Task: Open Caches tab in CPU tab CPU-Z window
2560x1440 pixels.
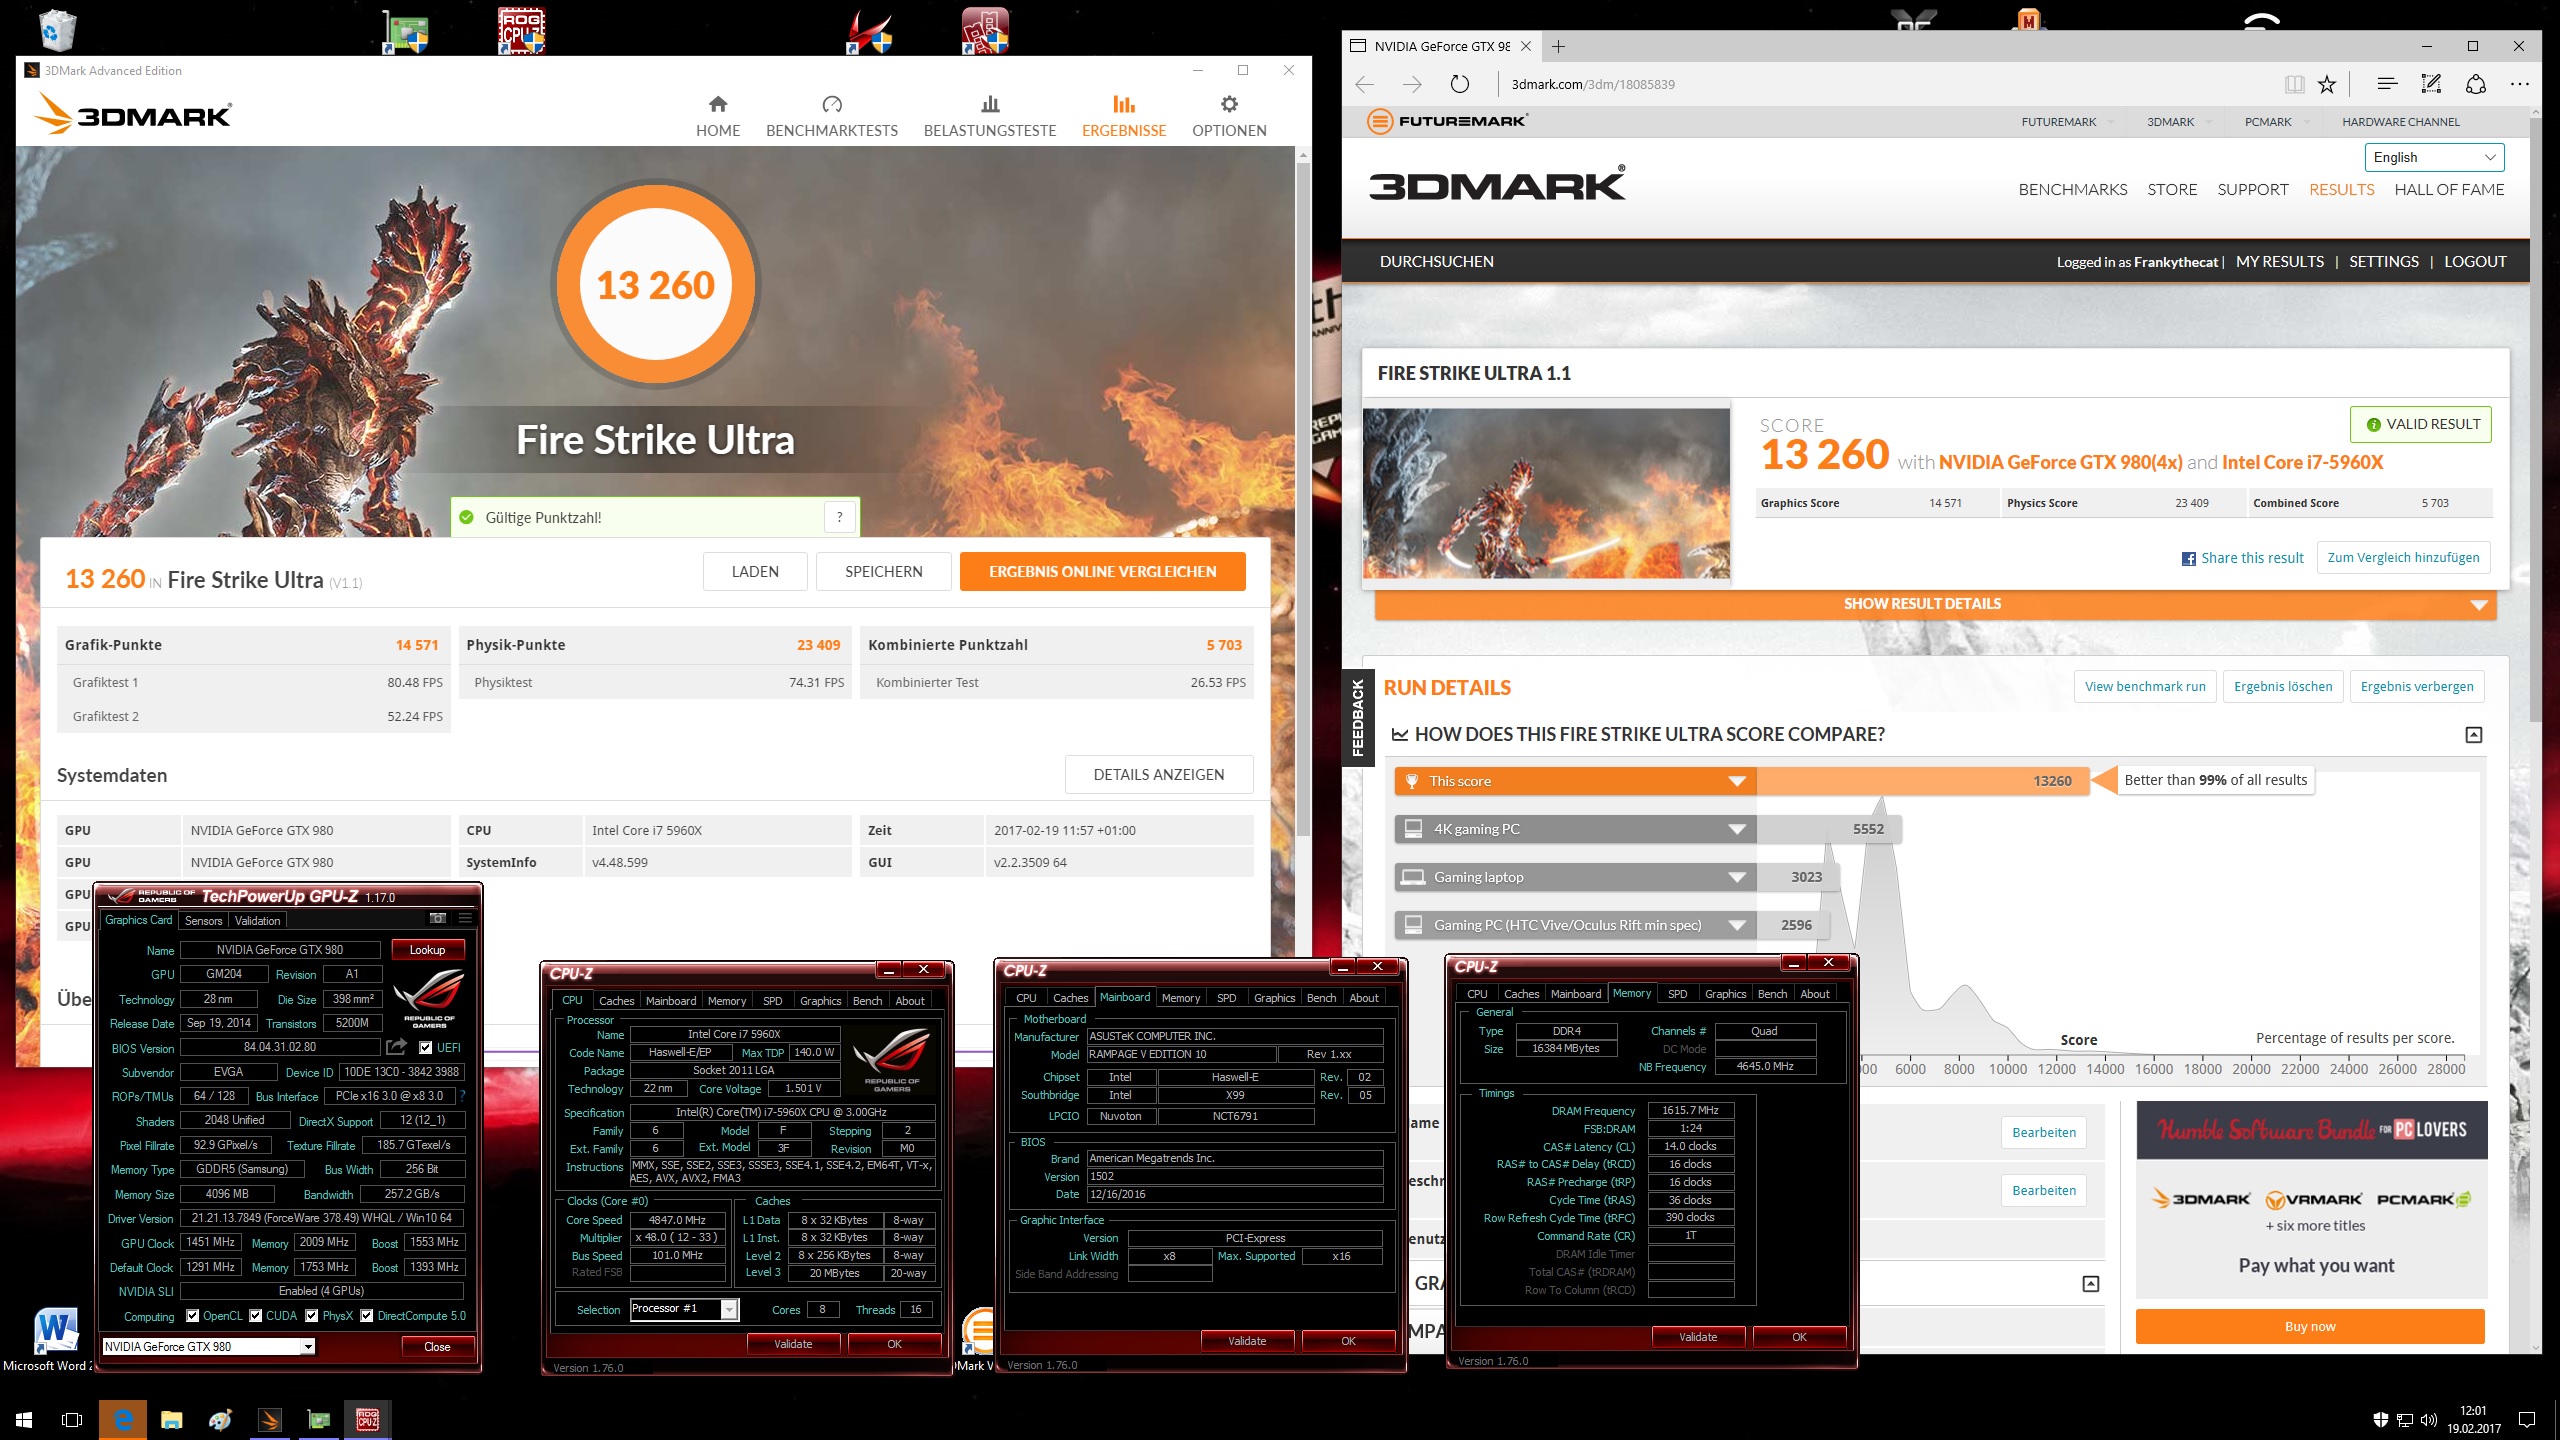Action: click(x=617, y=1001)
